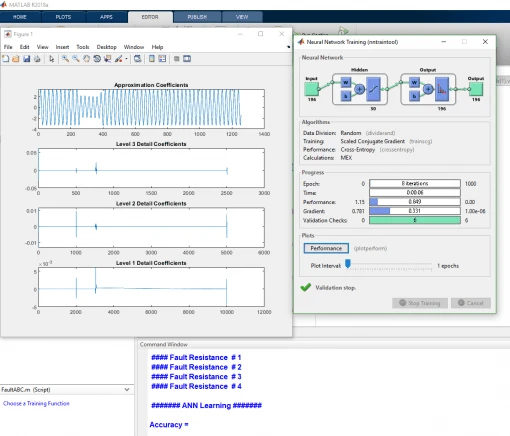Expand the FaultABC.m (Script) details dropdown

127,389
